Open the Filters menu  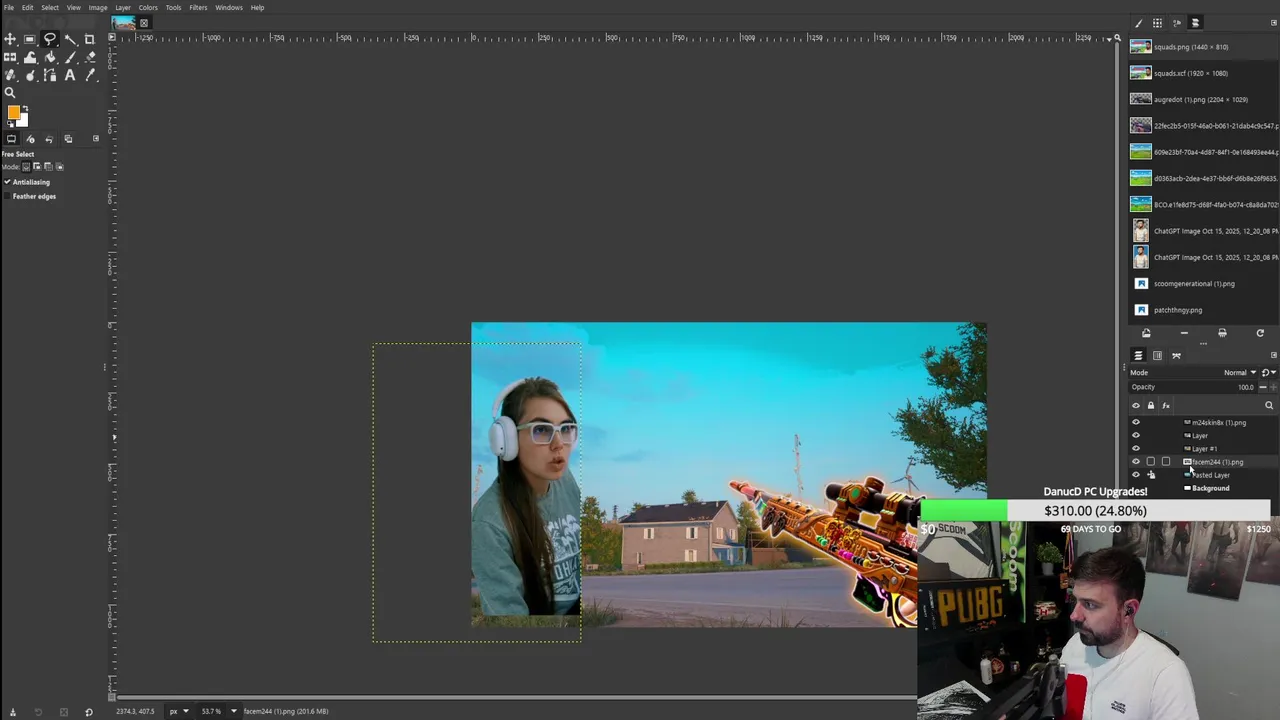(x=198, y=7)
